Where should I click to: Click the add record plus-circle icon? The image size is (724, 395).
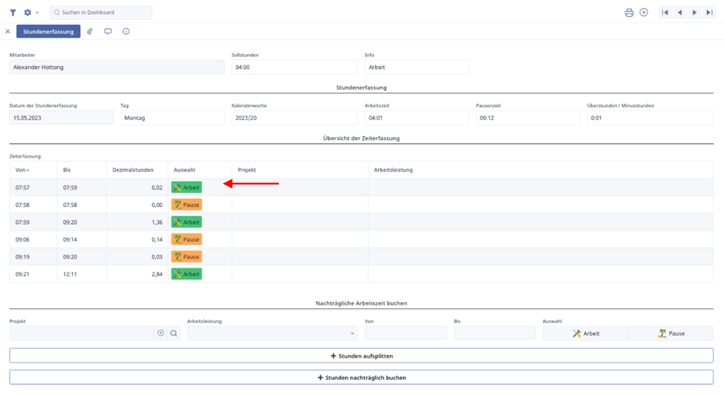[x=644, y=12]
